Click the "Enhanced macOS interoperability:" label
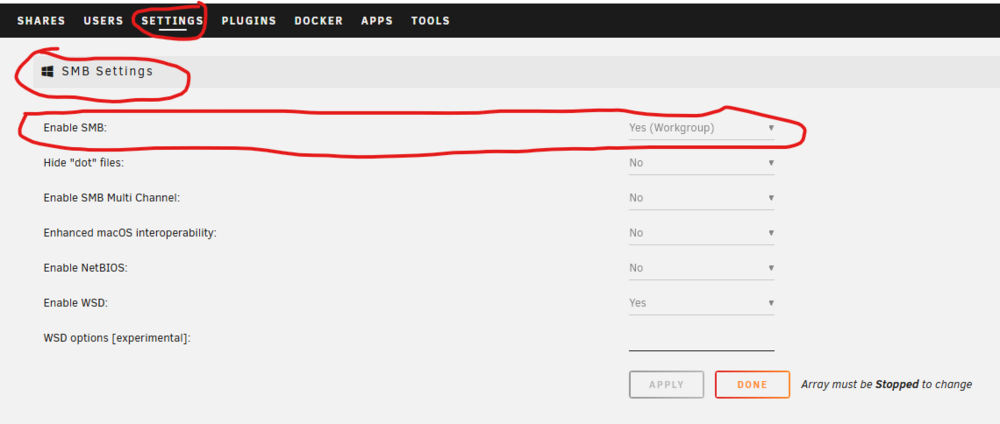This screenshot has height=424, width=1000. (x=130, y=233)
